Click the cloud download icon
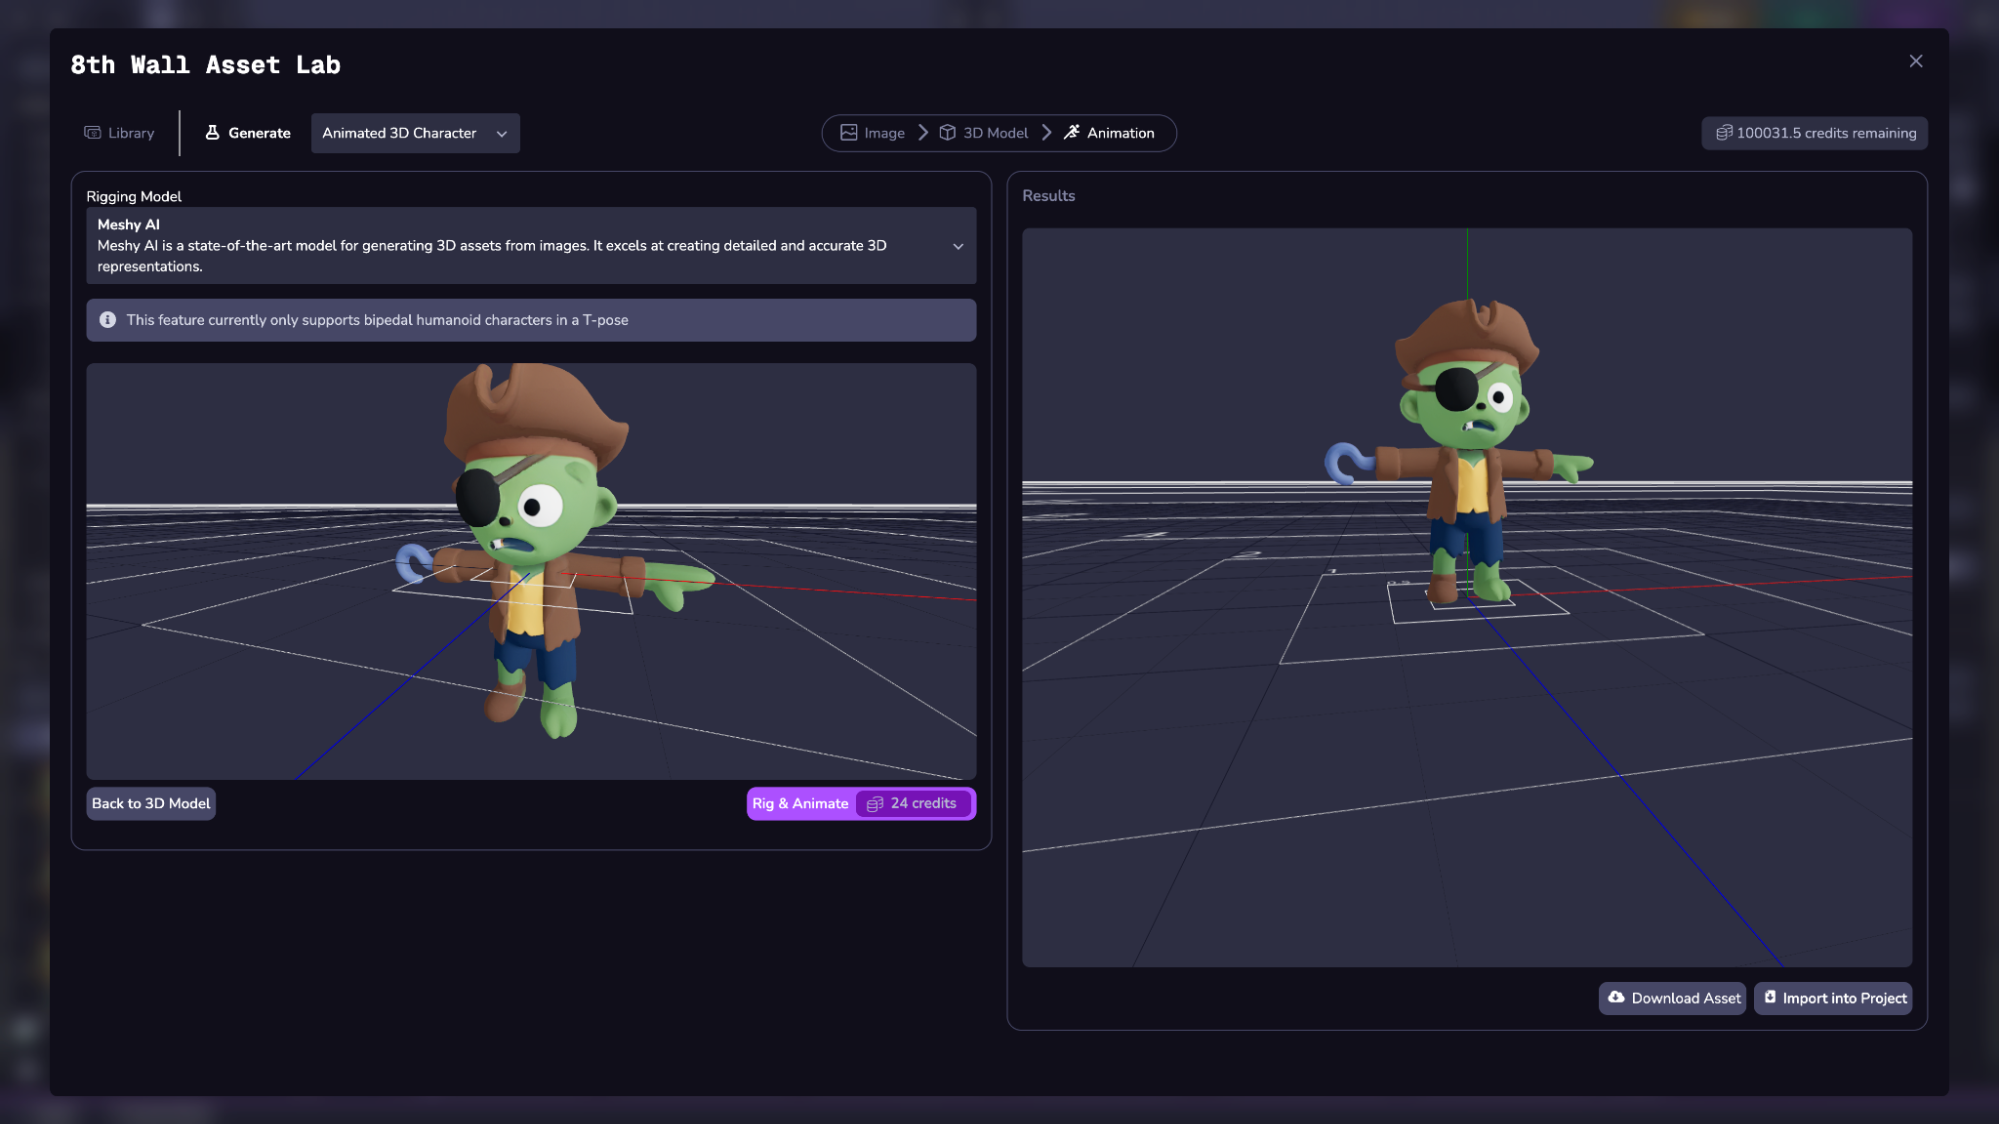This screenshot has width=1999, height=1125. [x=1616, y=998]
